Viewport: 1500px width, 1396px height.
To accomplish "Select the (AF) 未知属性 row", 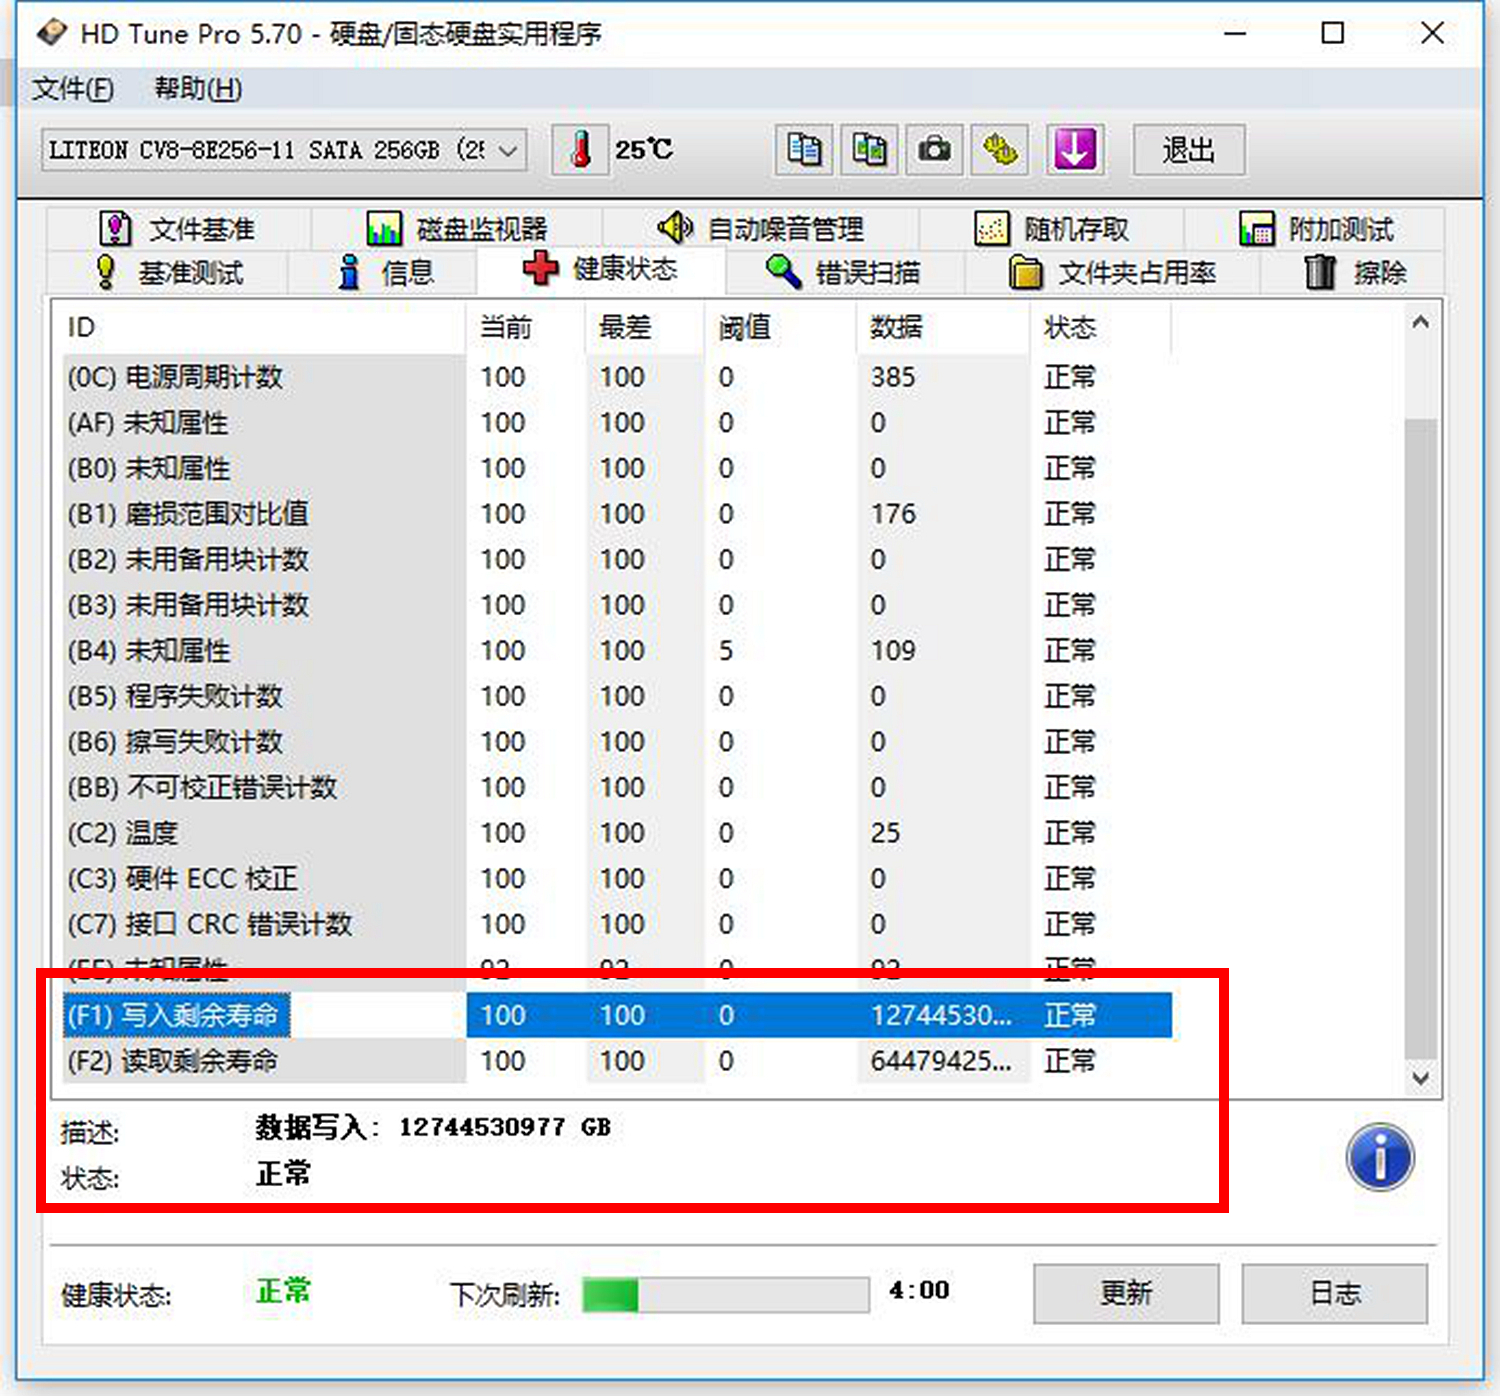I will (617, 423).
